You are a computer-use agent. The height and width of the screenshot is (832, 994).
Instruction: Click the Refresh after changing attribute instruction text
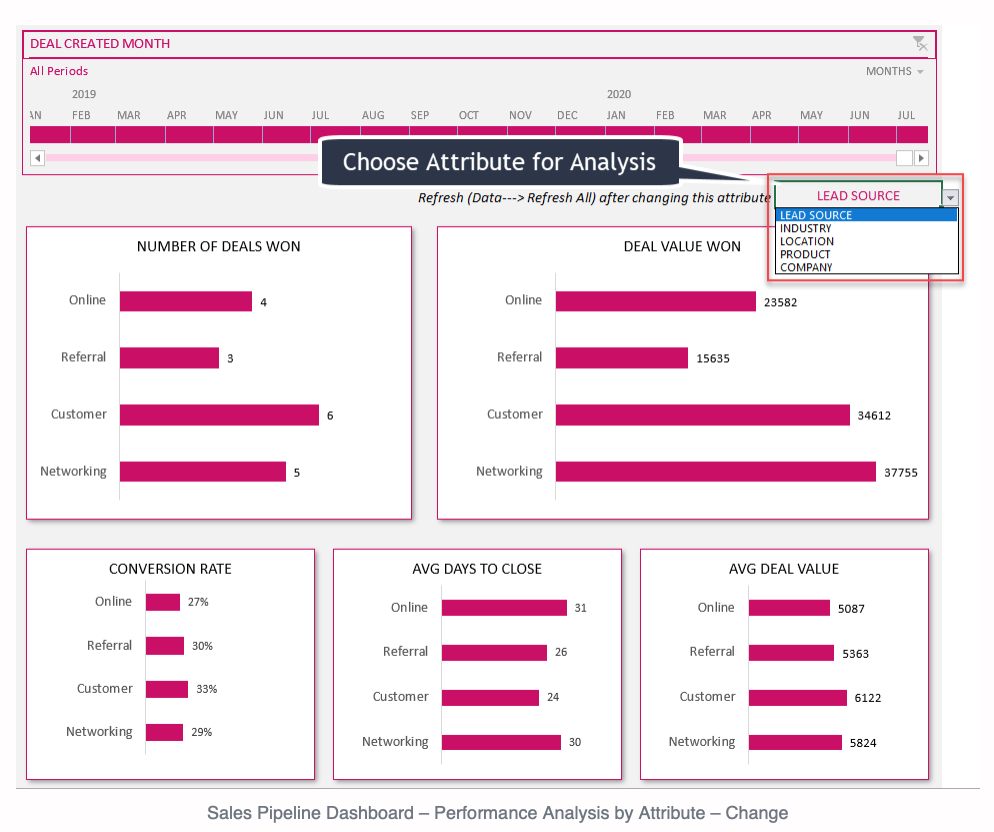[x=594, y=198]
